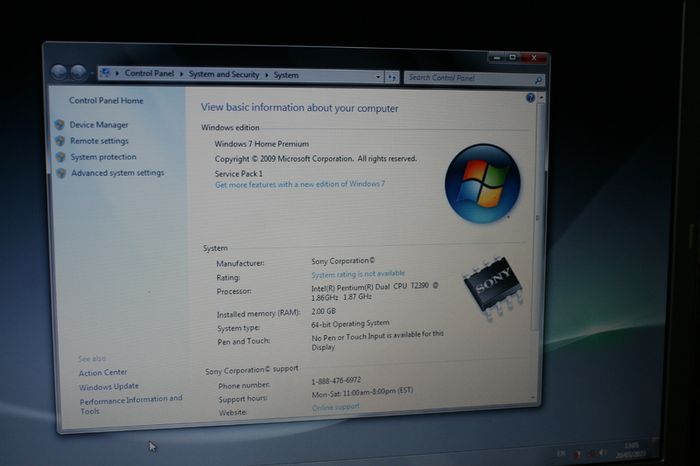Click the 2.00 GB installed memory value
This screenshot has height=466, width=700.
[324, 311]
